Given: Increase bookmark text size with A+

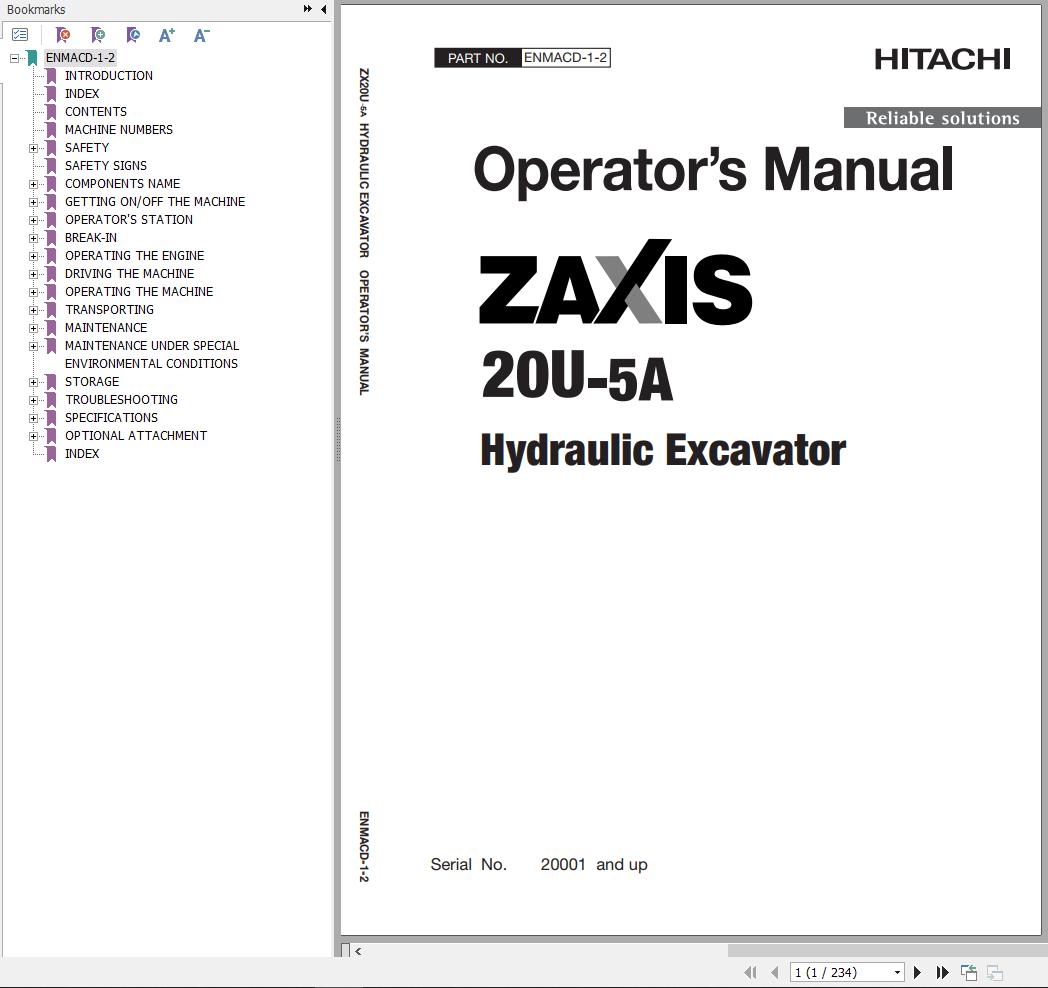Looking at the screenshot, I should click(166, 35).
